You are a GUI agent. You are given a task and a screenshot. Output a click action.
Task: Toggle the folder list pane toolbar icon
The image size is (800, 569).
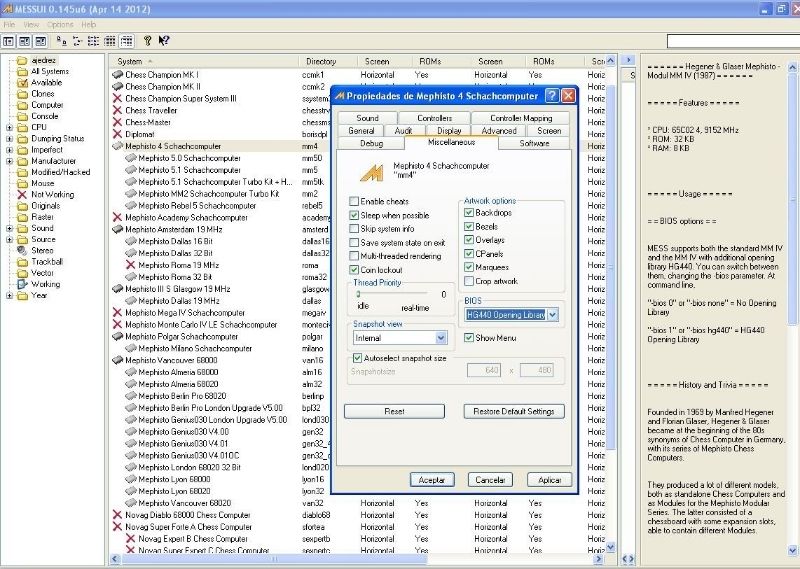point(8,41)
